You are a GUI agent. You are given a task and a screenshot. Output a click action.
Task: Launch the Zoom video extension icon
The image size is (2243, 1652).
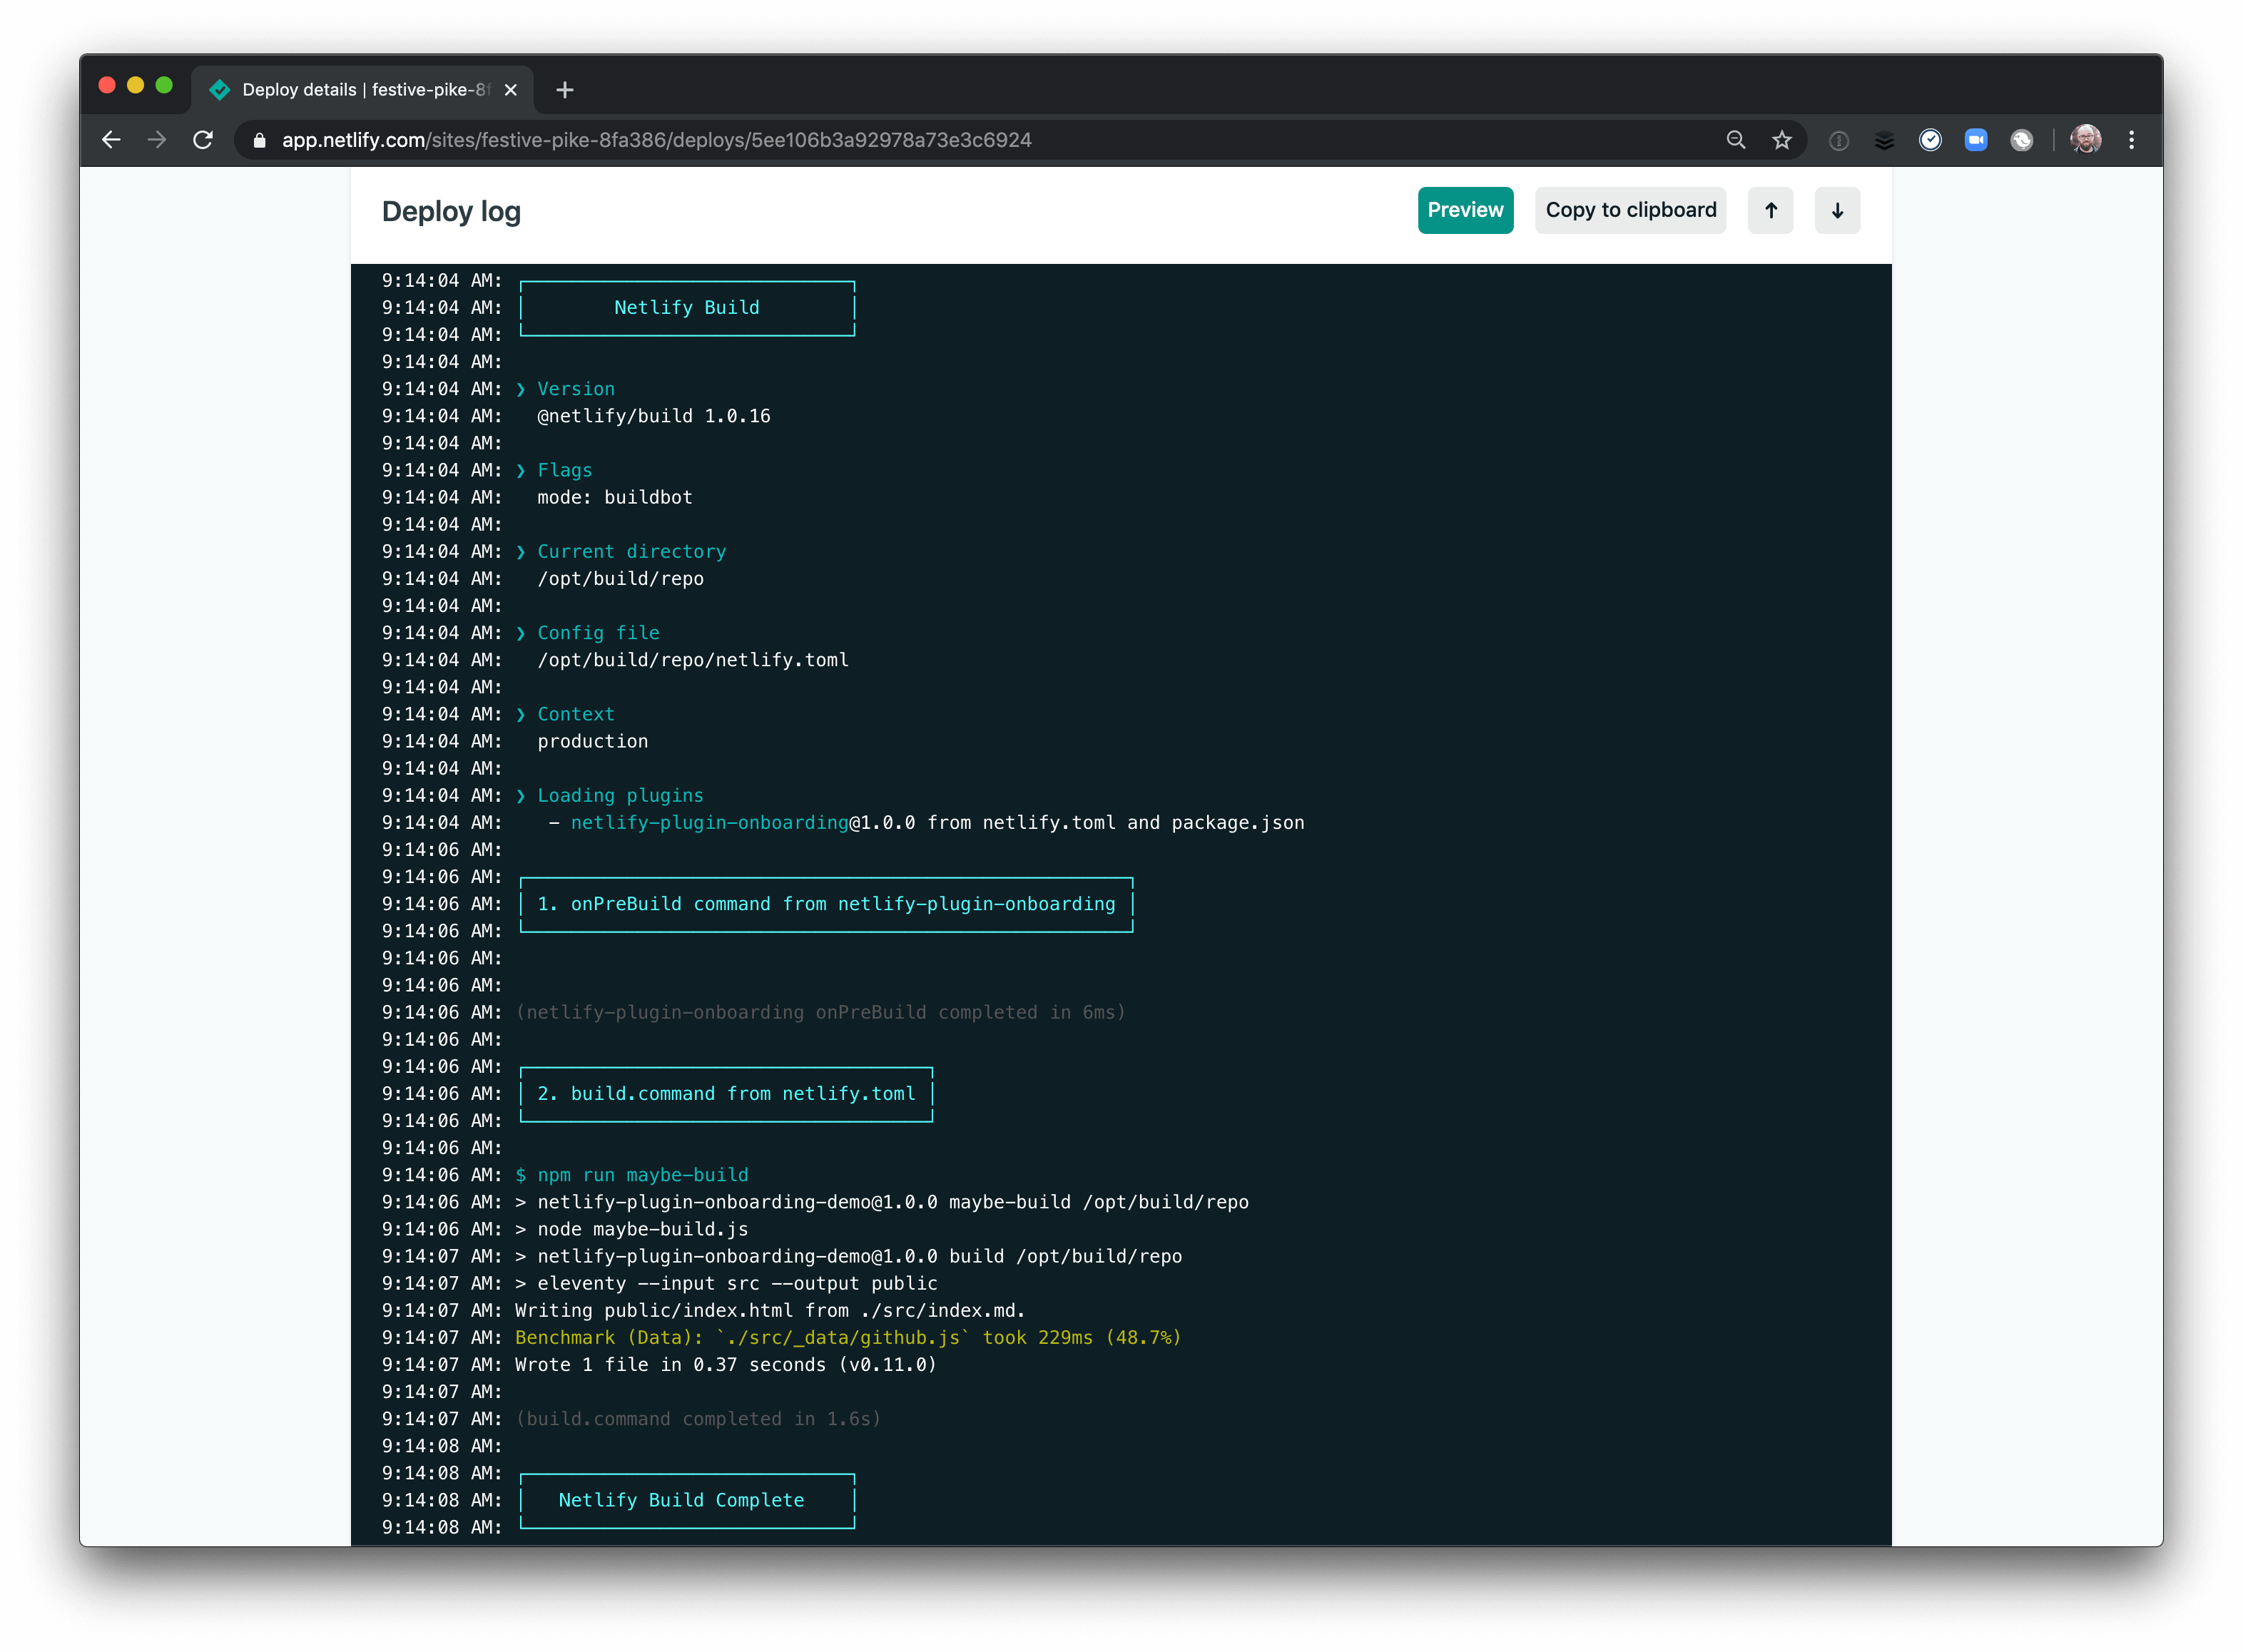pos(1976,140)
